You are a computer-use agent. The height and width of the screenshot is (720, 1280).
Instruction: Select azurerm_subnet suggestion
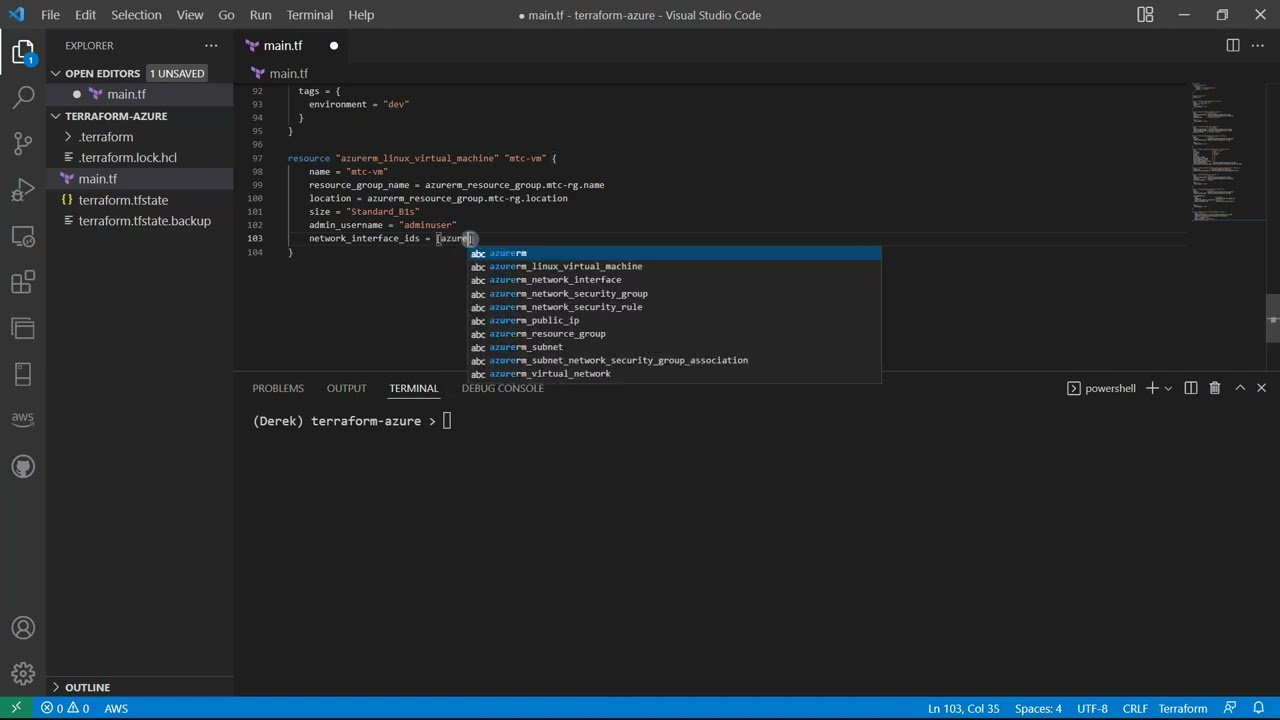[x=676, y=347]
